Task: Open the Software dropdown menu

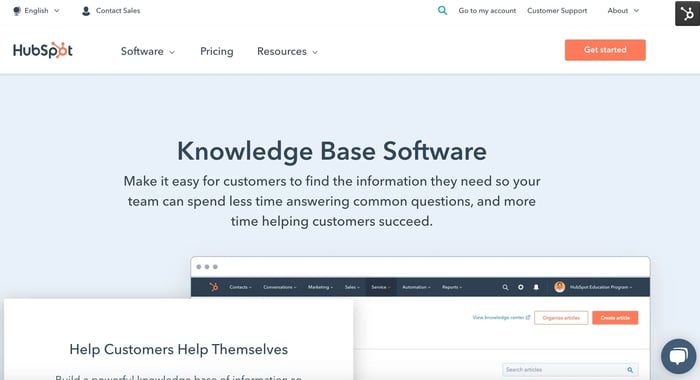Action: tap(148, 51)
